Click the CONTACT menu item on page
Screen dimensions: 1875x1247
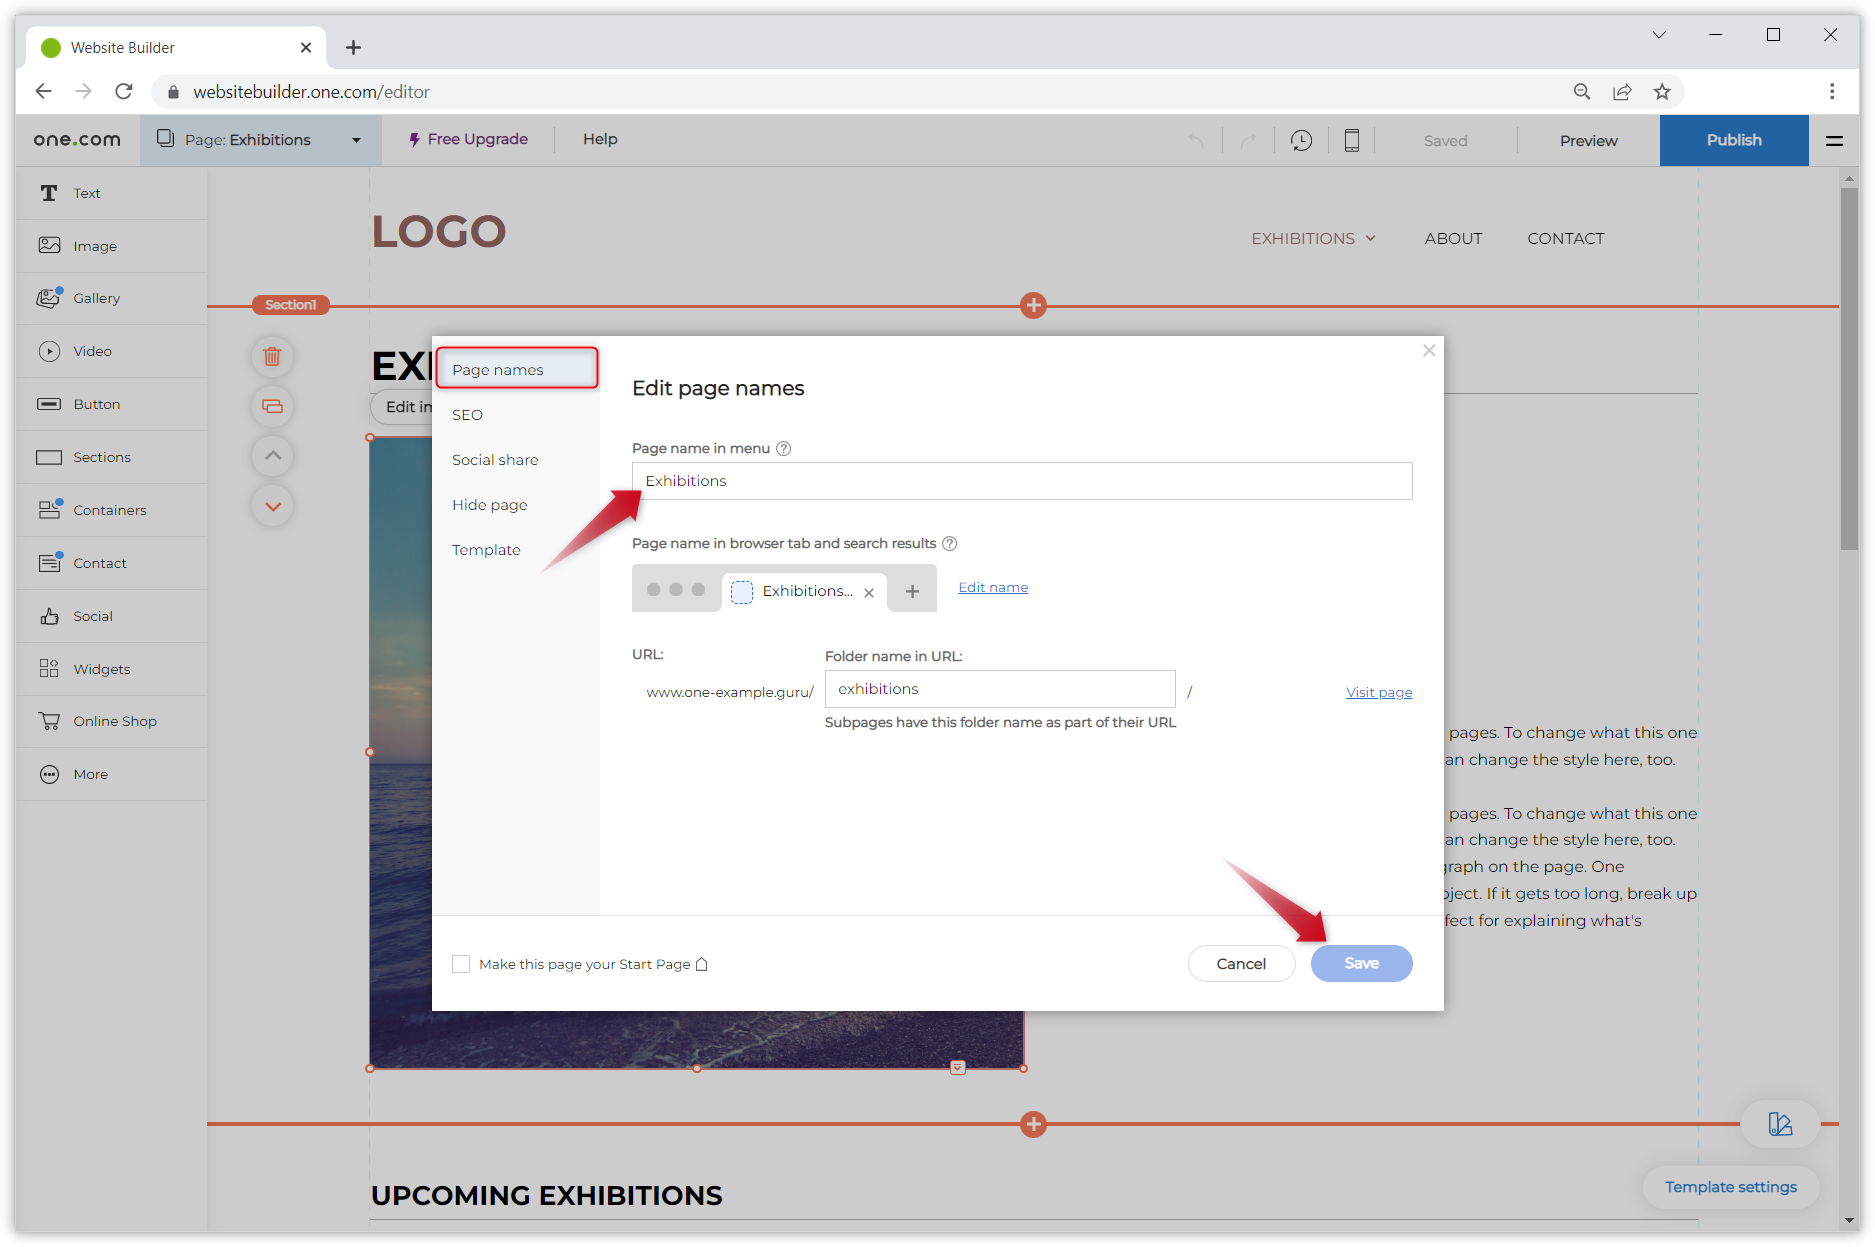tap(1565, 238)
